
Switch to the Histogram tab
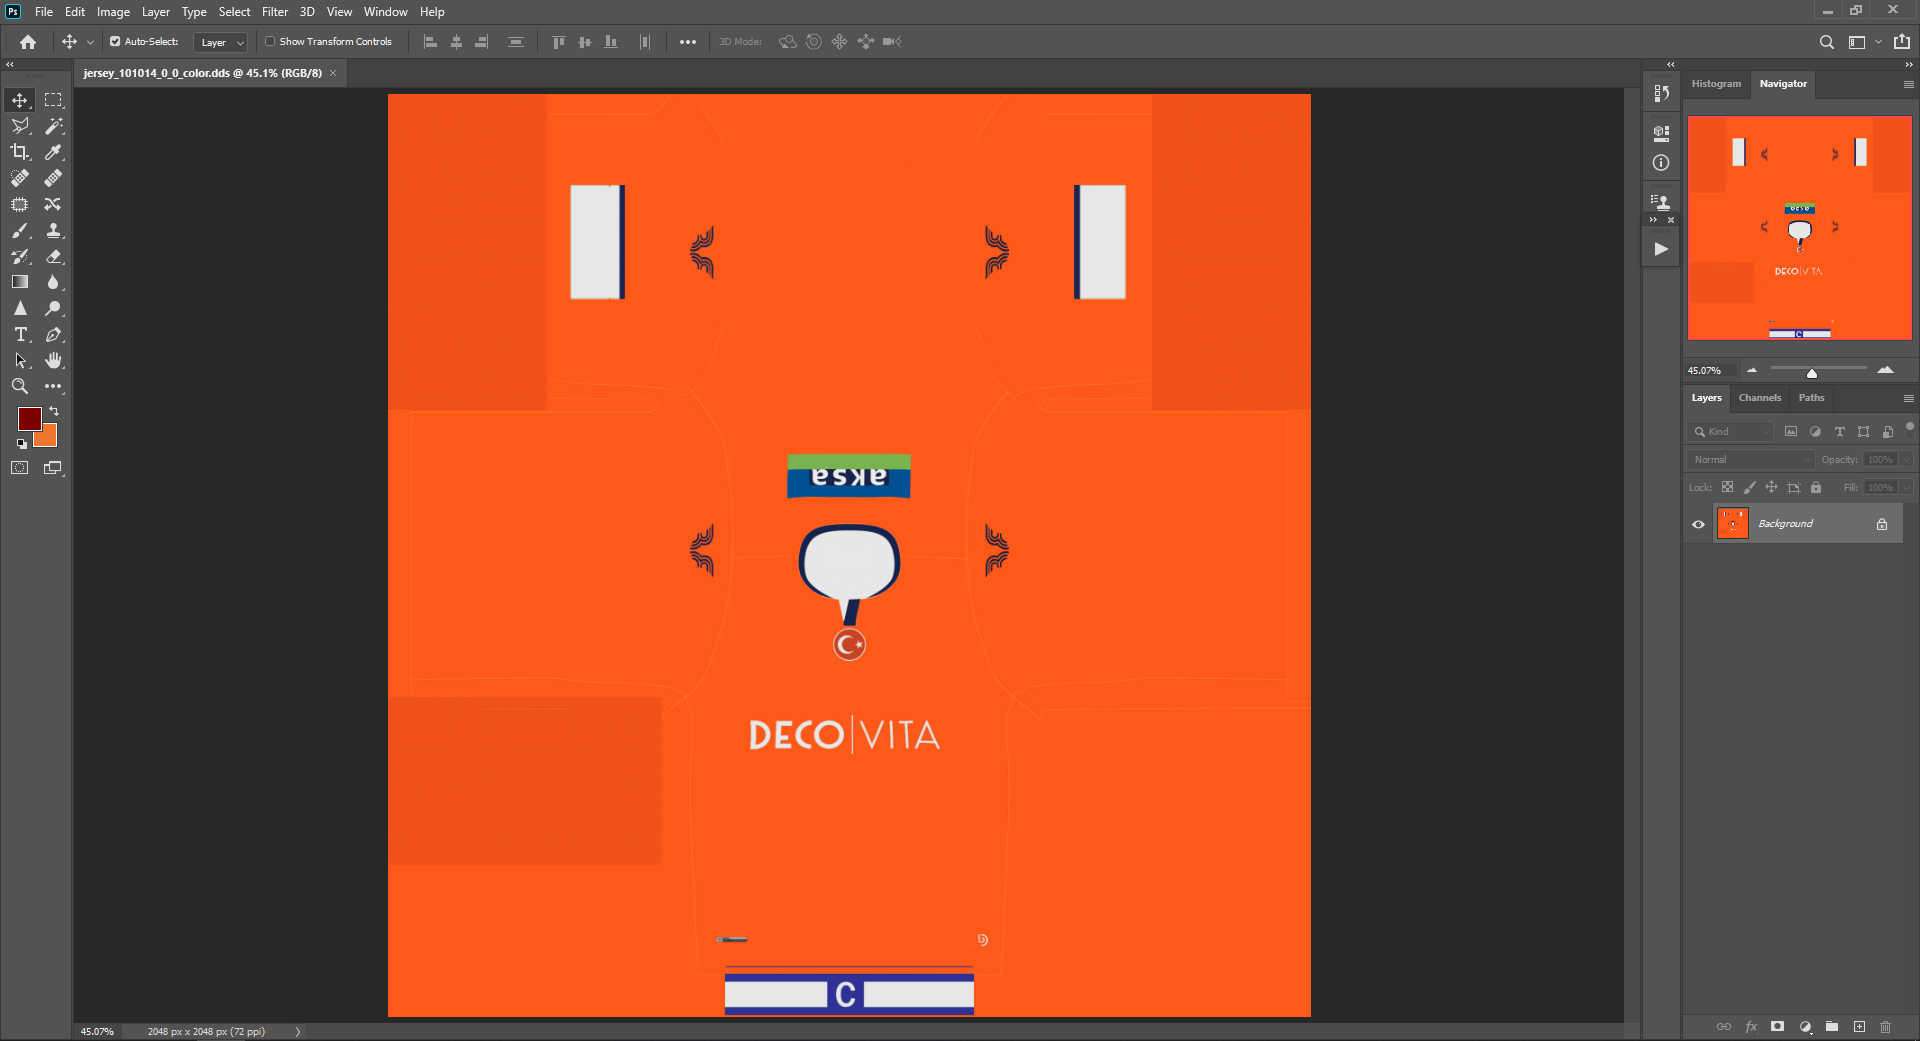[1716, 84]
